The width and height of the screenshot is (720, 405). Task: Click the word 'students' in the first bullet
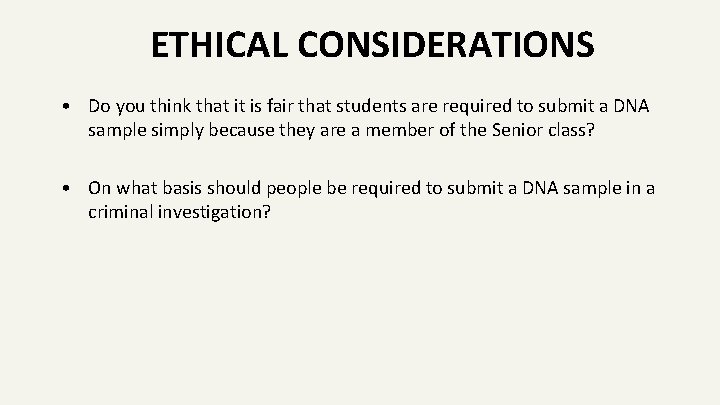tap(371, 106)
